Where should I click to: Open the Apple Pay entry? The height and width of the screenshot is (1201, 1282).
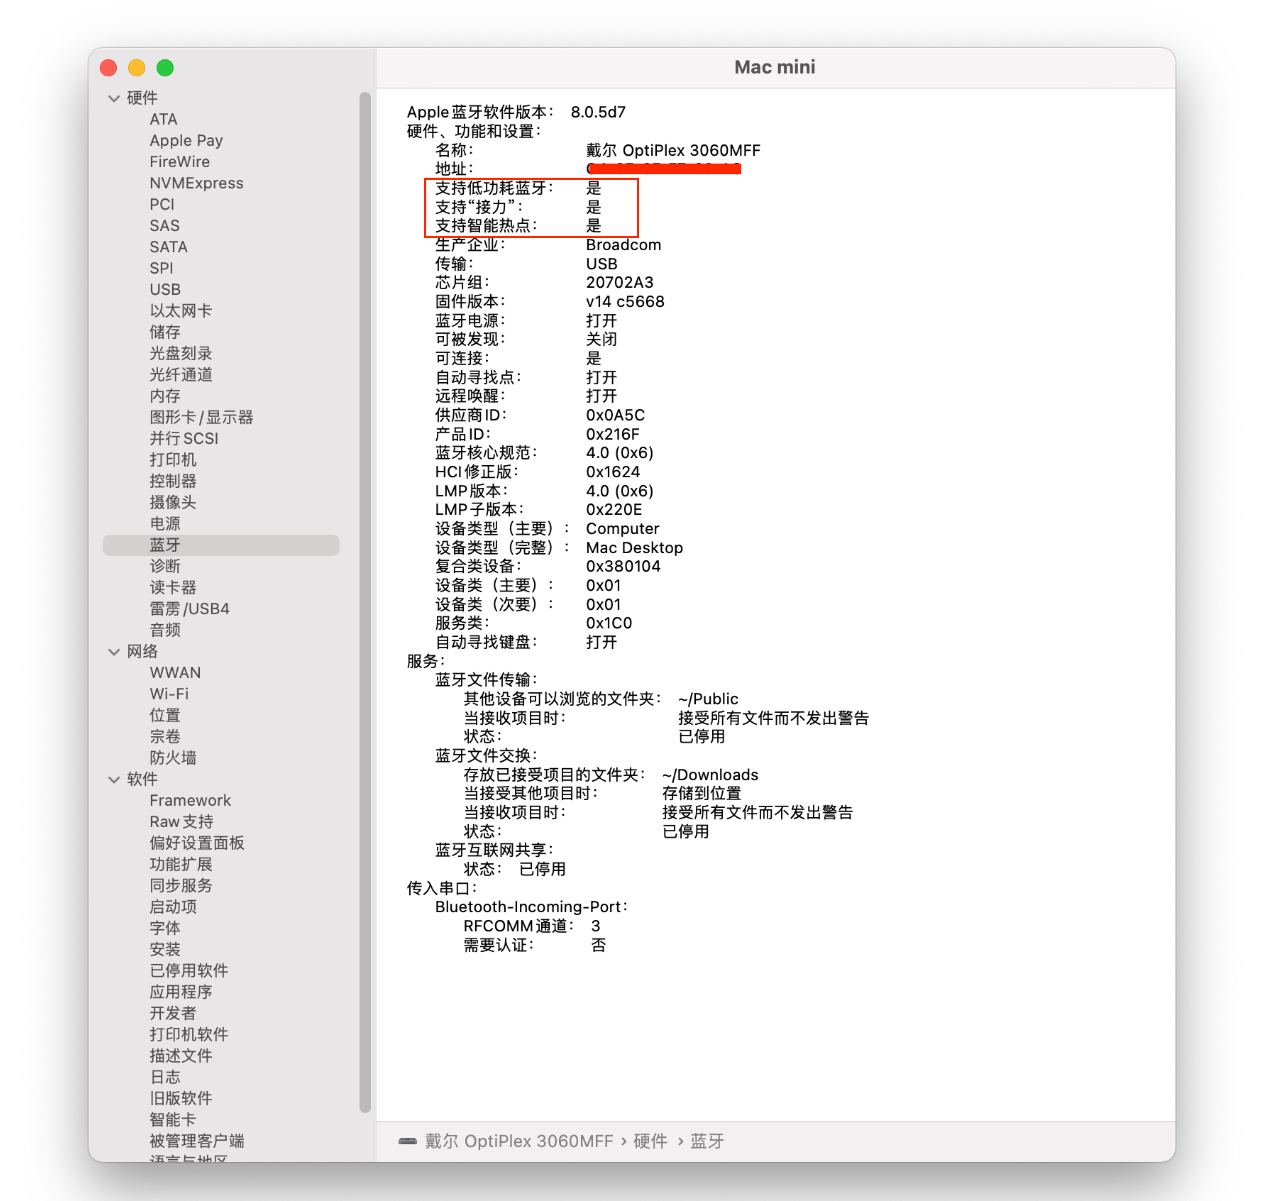tap(186, 141)
